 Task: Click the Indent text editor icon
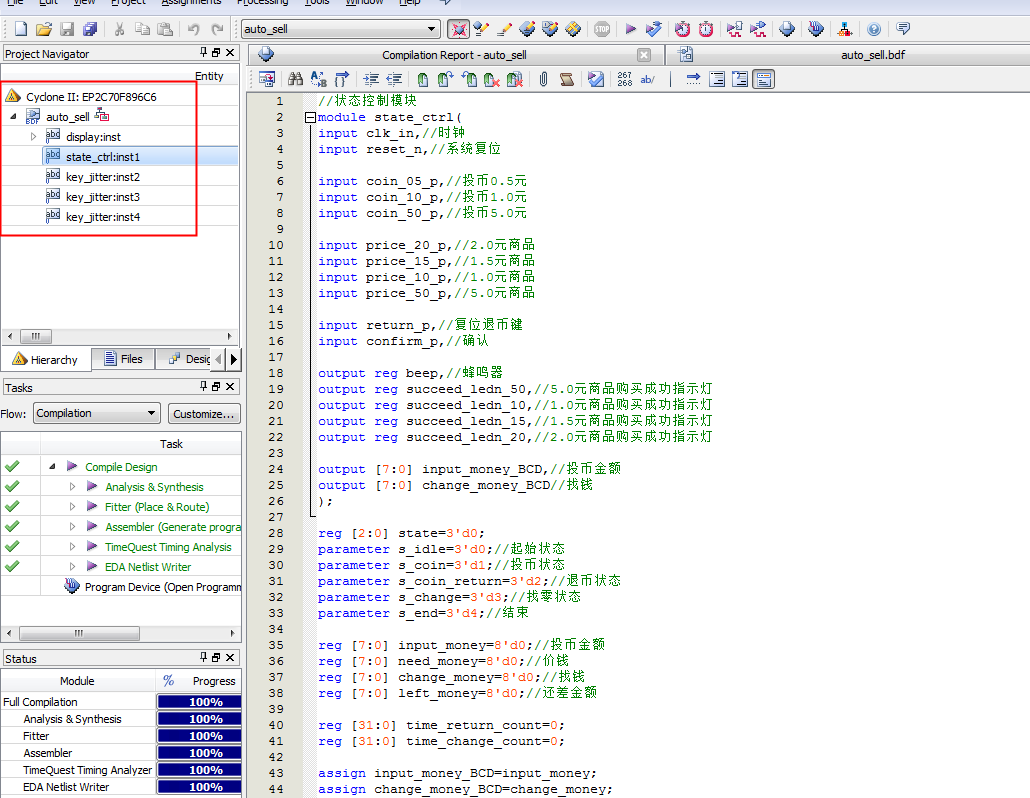[370, 77]
